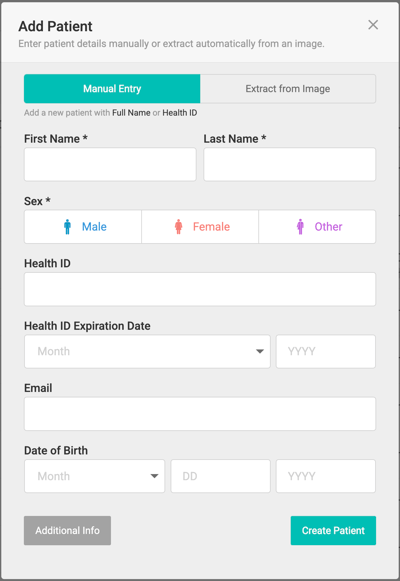This screenshot has height=581, width=400.
Task: Close the Add Patient dialog
Action: [x=373, y=25]
